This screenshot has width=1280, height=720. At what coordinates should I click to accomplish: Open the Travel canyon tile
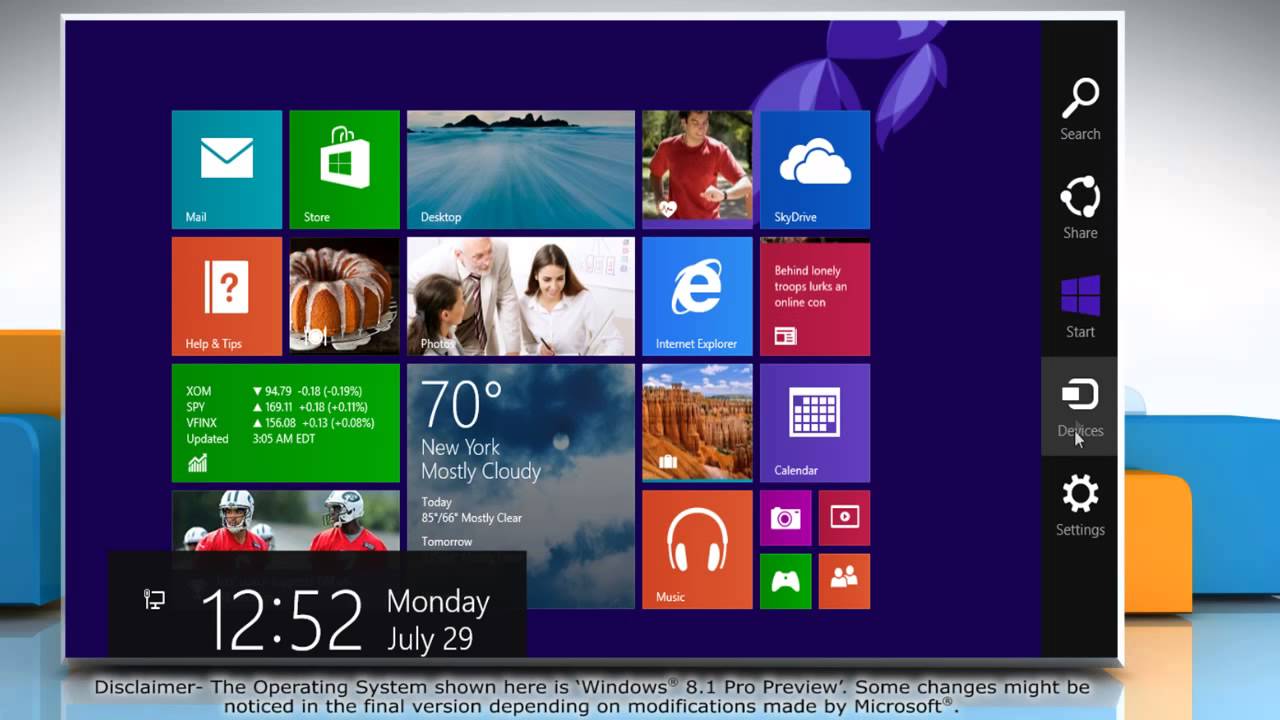tap(697, 423)
